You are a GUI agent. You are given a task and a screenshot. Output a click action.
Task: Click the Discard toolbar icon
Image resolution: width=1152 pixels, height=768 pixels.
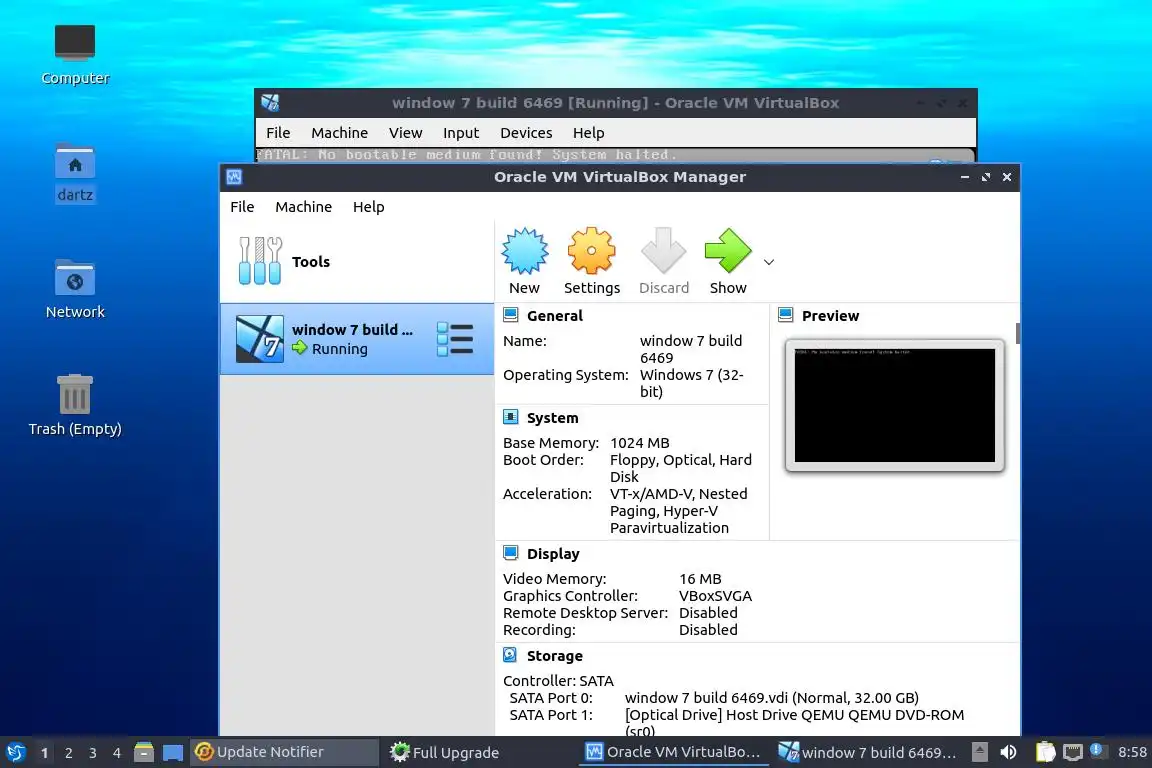click(x=663, y=251)
